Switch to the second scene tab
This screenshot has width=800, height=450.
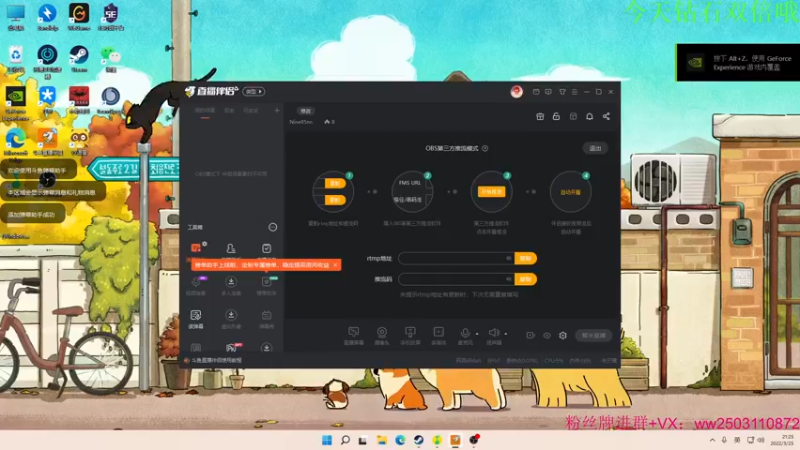tap(230, 110)
